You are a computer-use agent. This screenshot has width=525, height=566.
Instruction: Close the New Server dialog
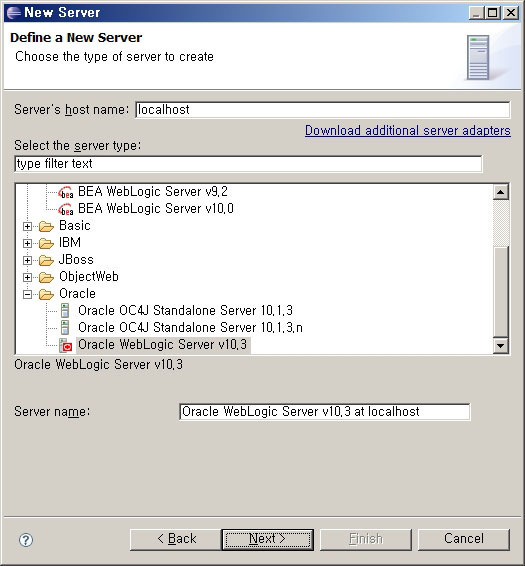(511, 13)
